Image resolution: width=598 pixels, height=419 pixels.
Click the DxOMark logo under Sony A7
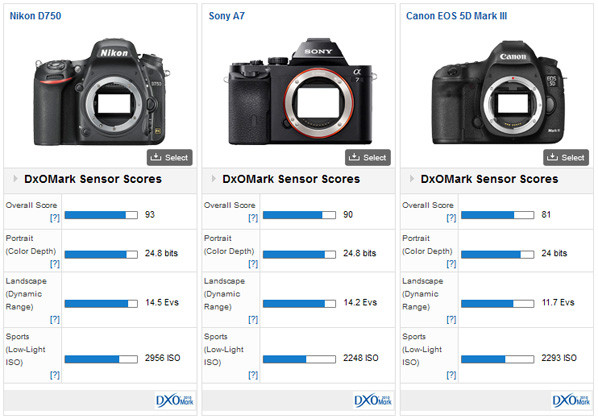[373, 400]
